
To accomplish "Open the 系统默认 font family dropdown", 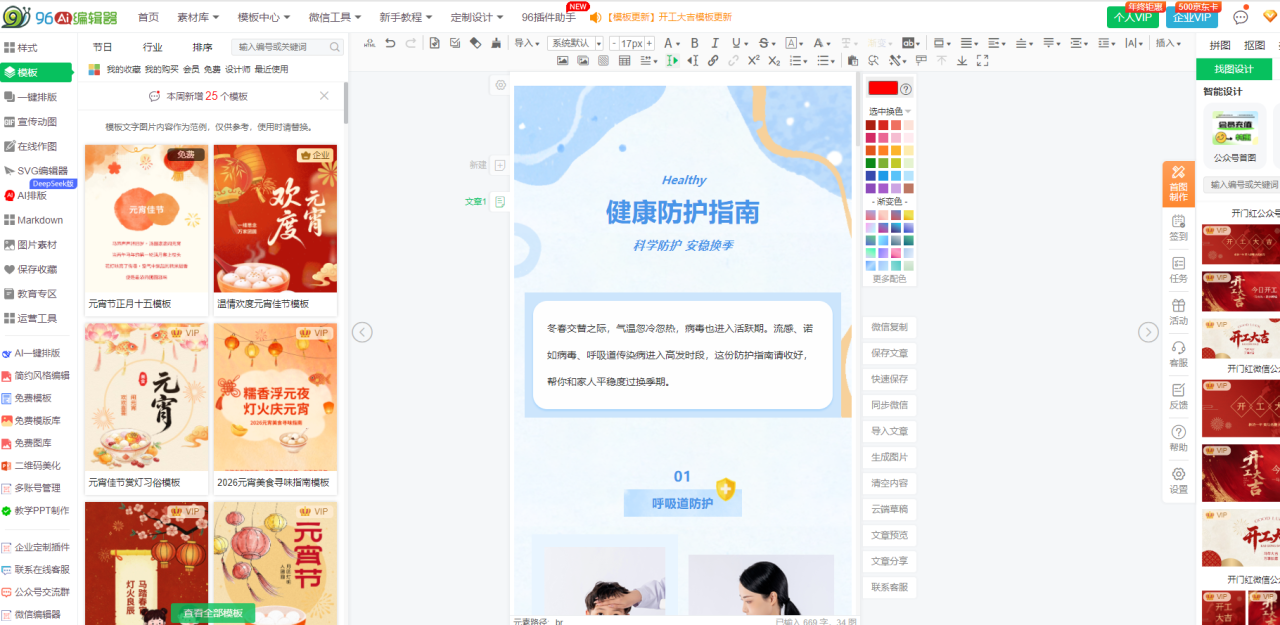I will pyautogui.click(x=575, y=43).
